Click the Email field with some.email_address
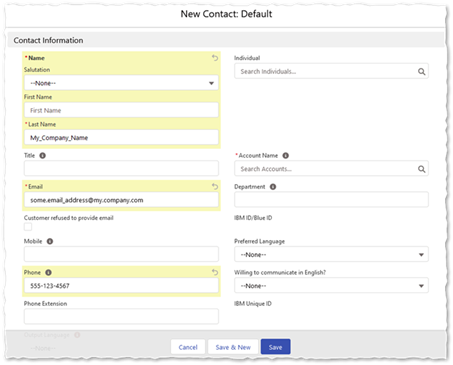The height and width of the screenshot is (365, 453). [x=121, y=200]
